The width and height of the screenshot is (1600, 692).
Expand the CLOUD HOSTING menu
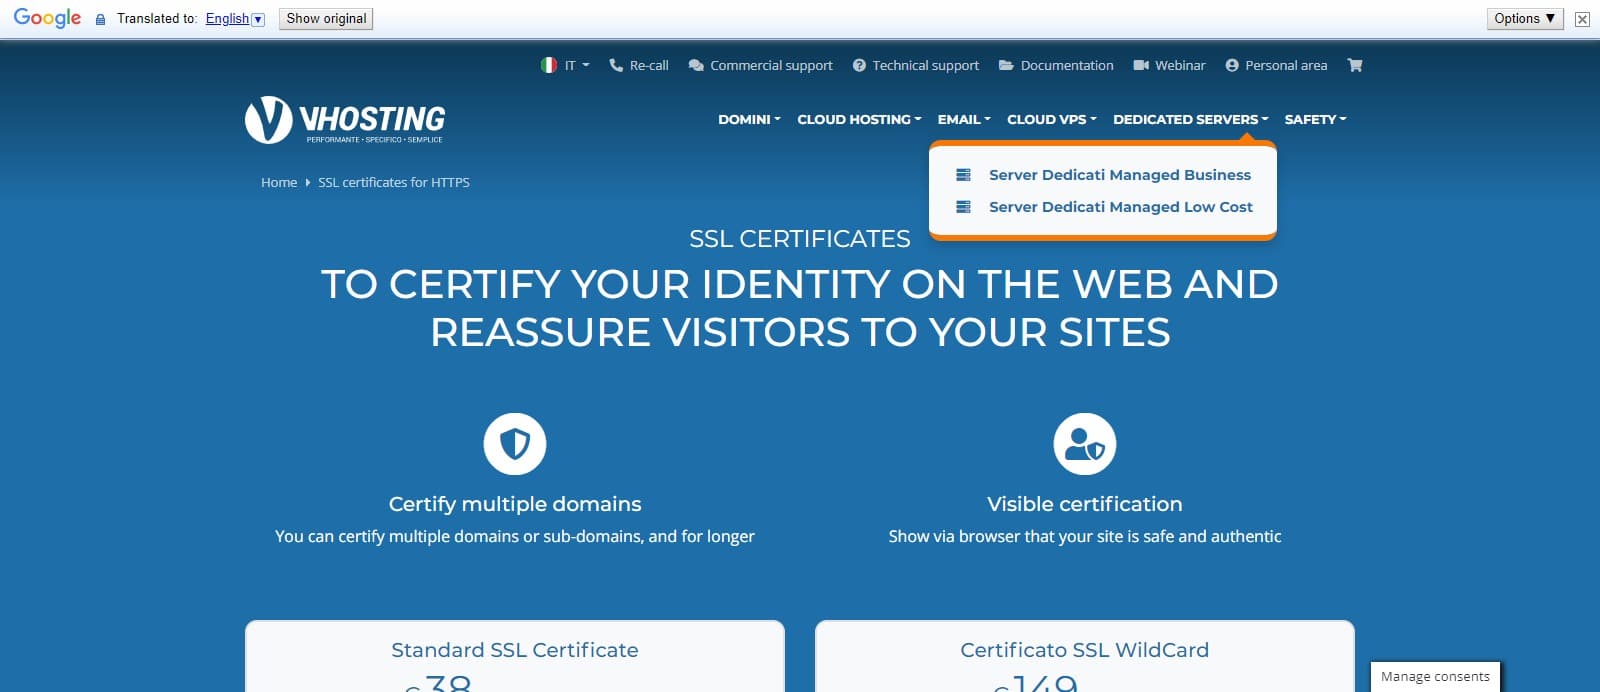pos(859,119)
